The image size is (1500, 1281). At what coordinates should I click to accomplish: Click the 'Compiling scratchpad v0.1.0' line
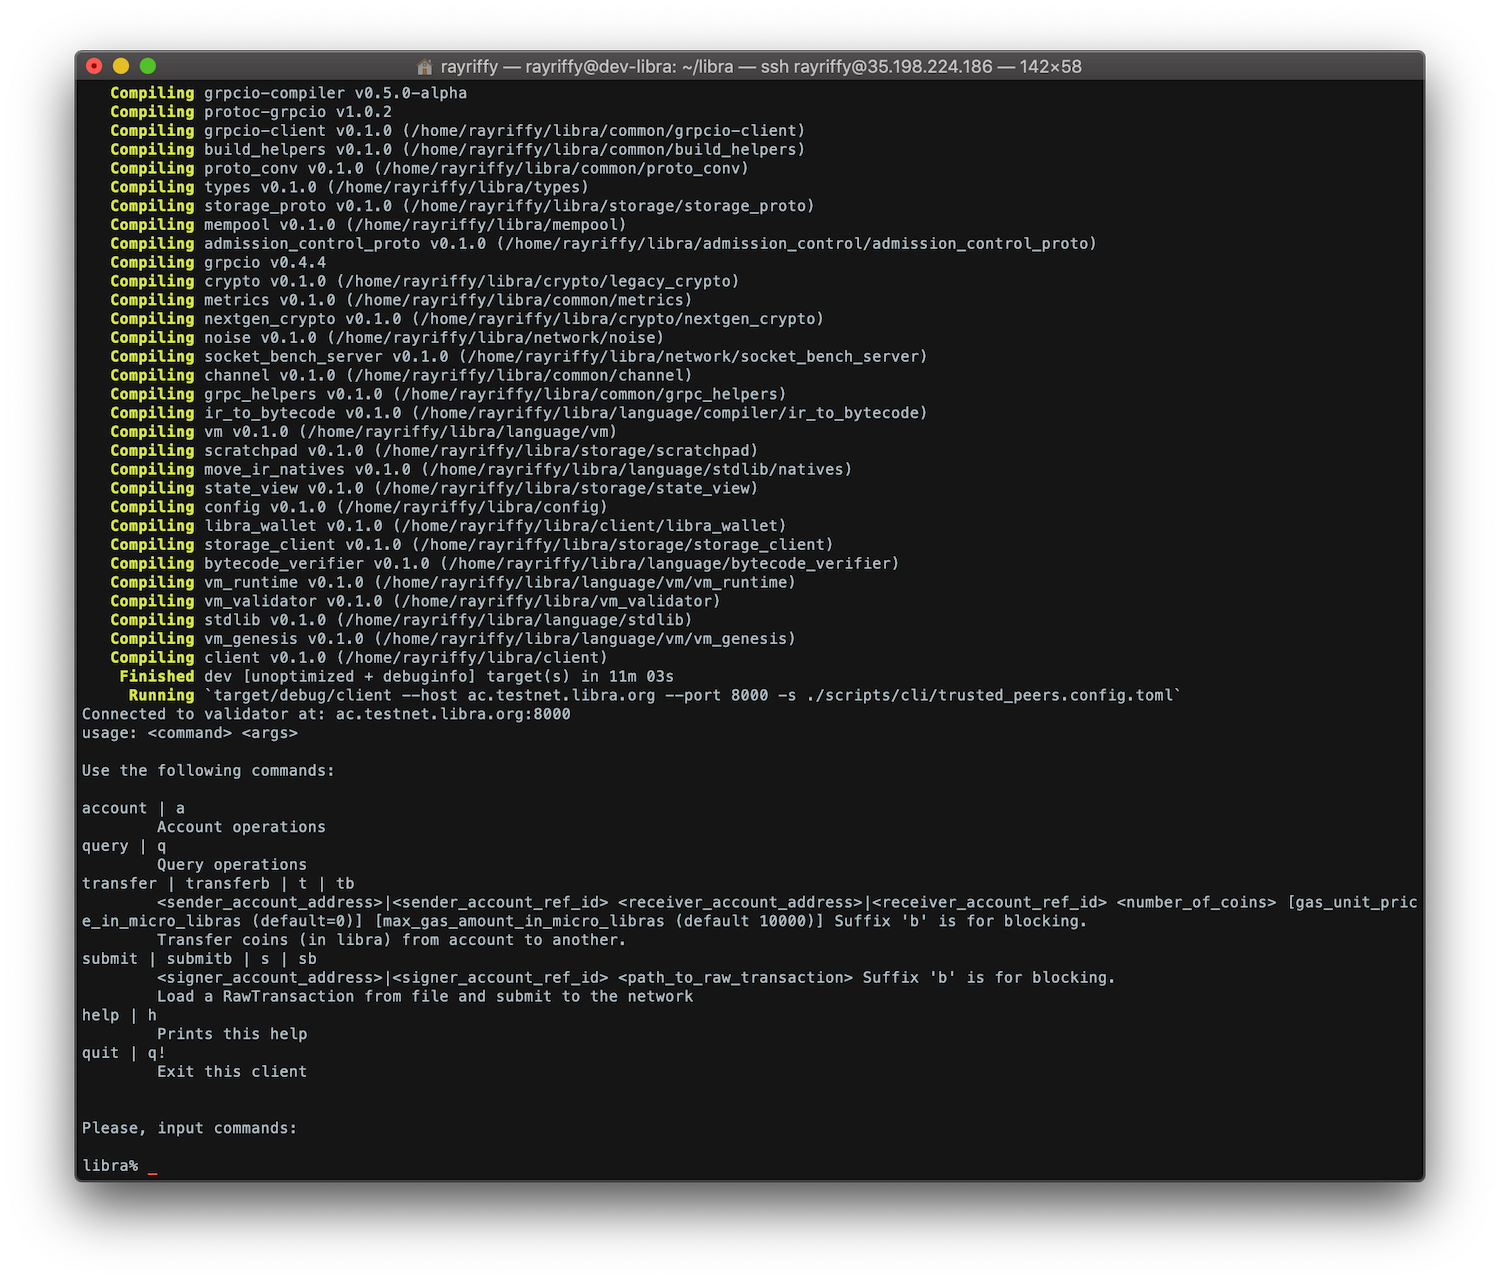pos(435,451)
